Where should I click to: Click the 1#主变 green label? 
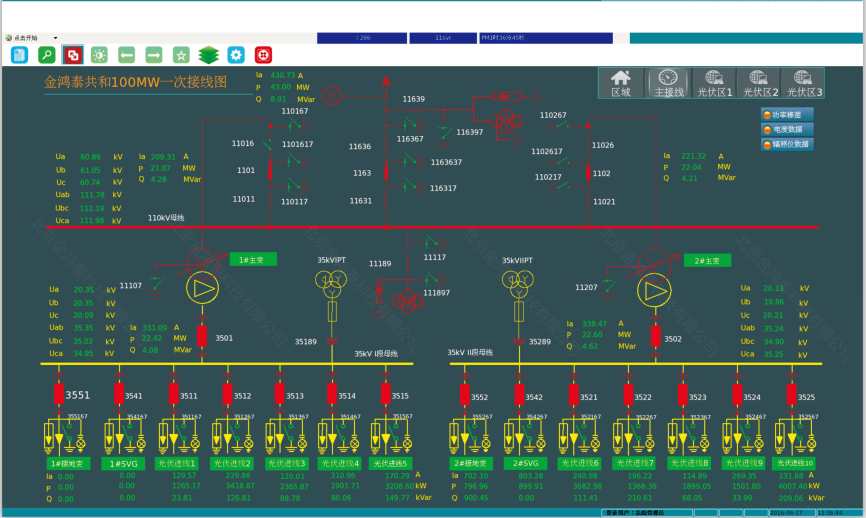point(252,260)
